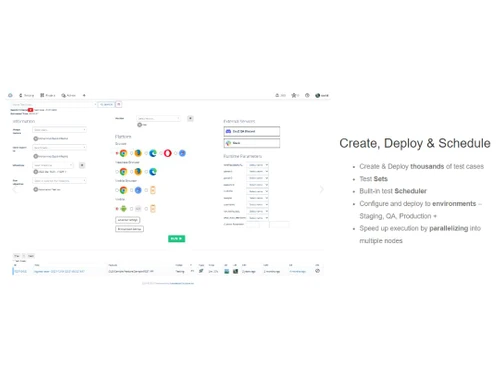Viewport: 500px width, 375px height.
Task: Click the app logo icon in top navbar
Action: [x=10, y=95]
